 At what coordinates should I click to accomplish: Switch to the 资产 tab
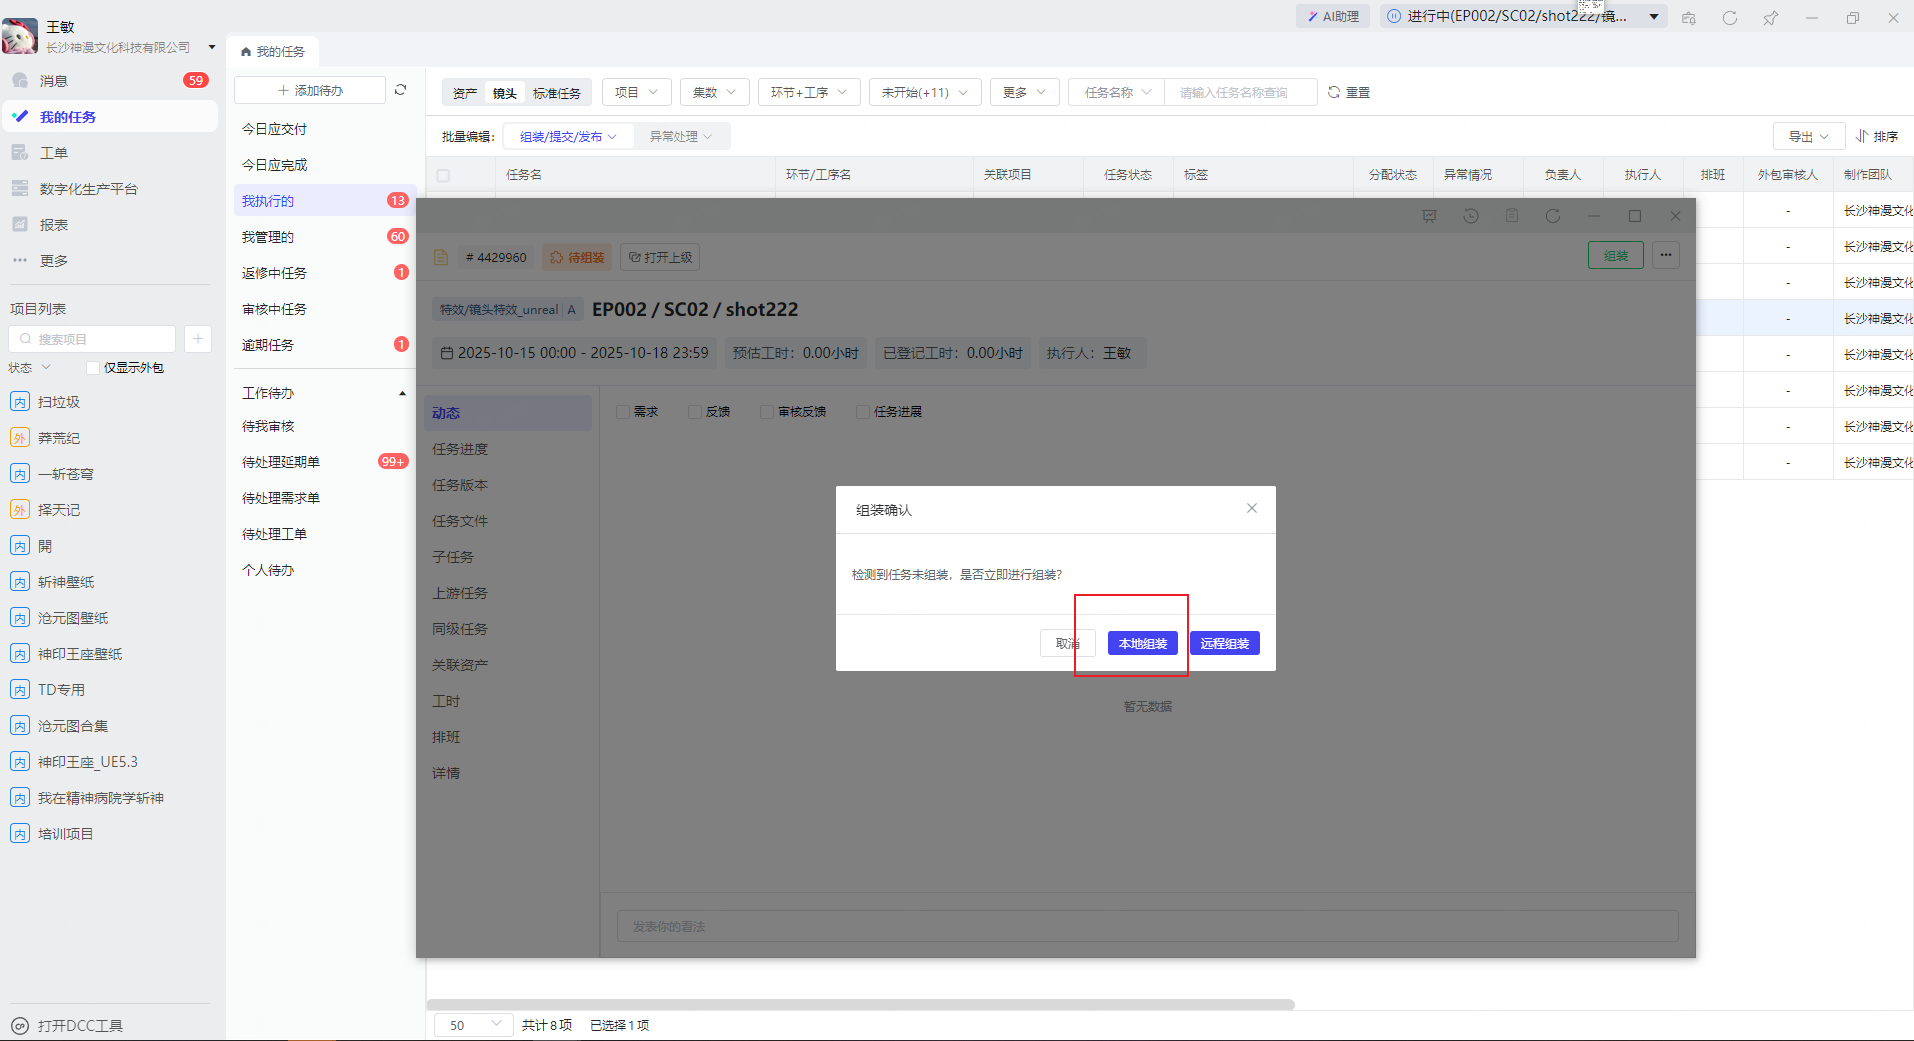[x=464, y=93]
